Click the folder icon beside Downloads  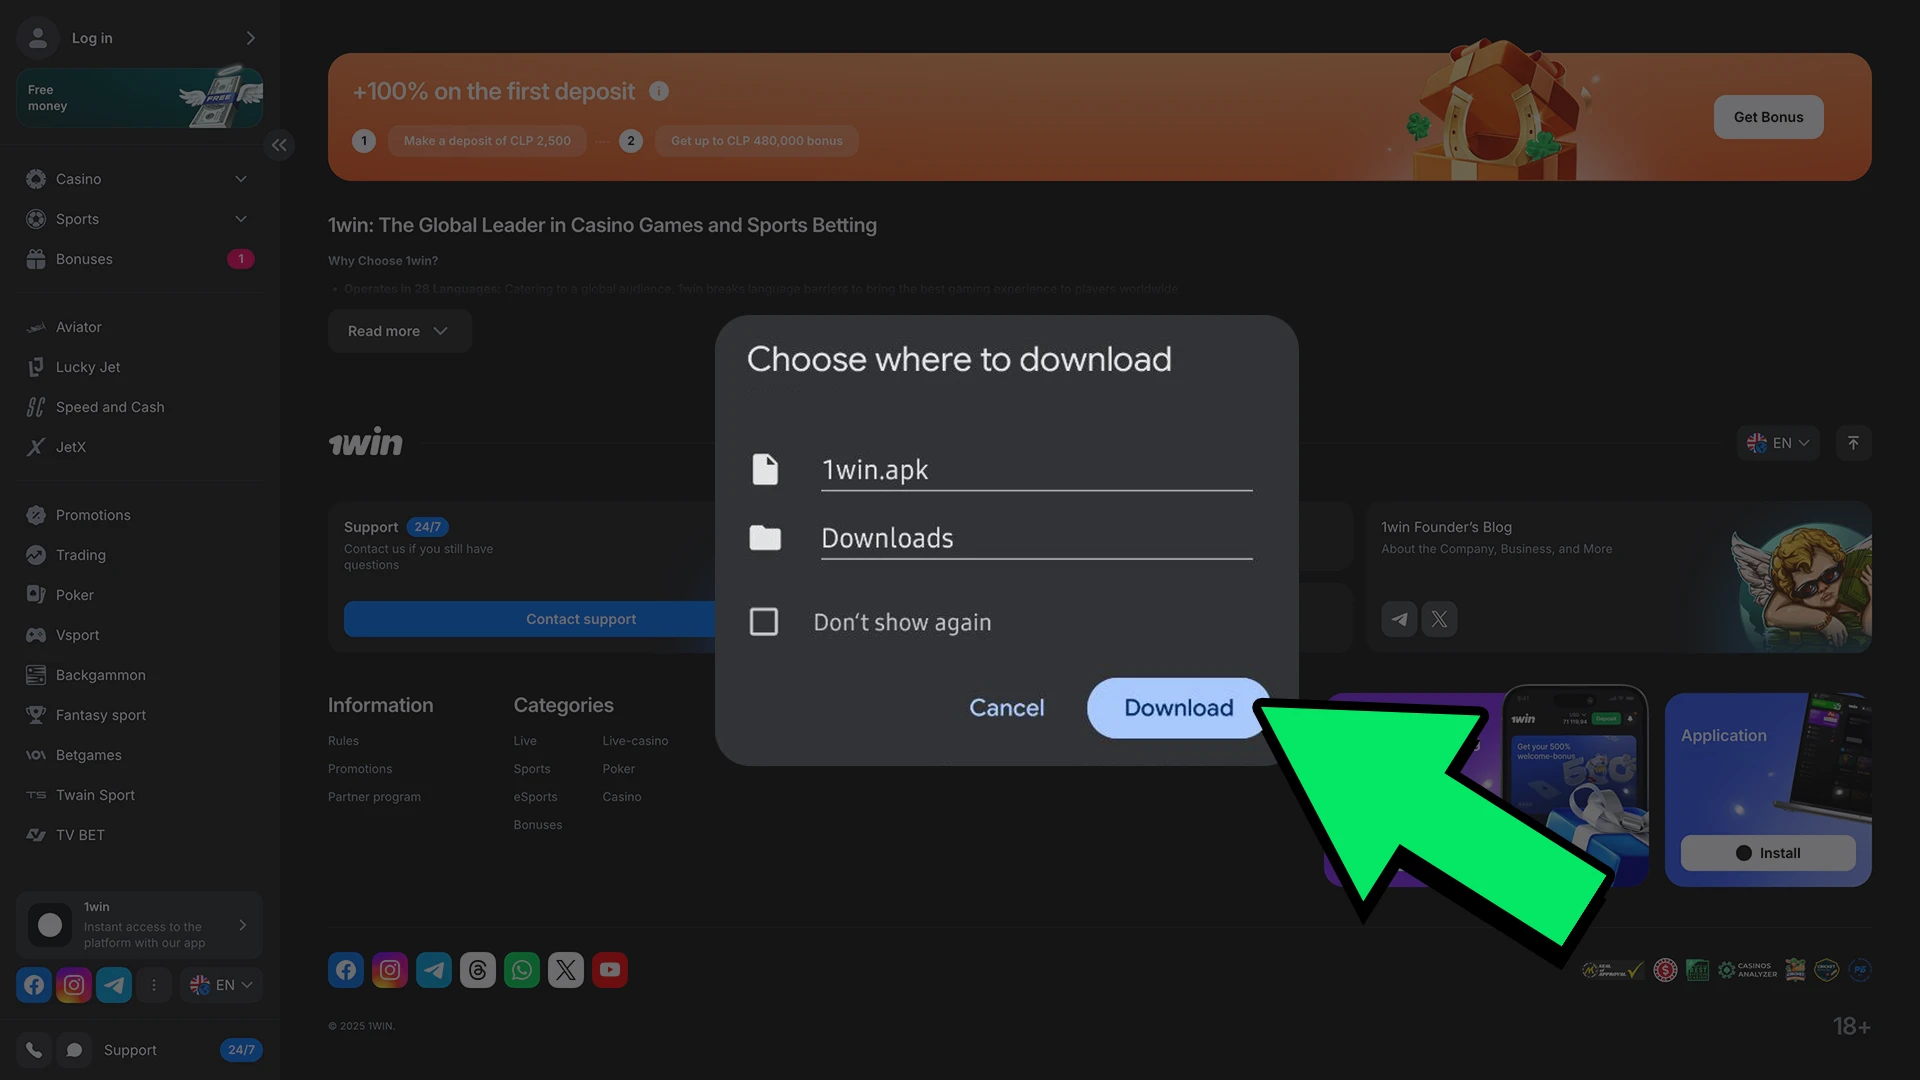point(765,538)
